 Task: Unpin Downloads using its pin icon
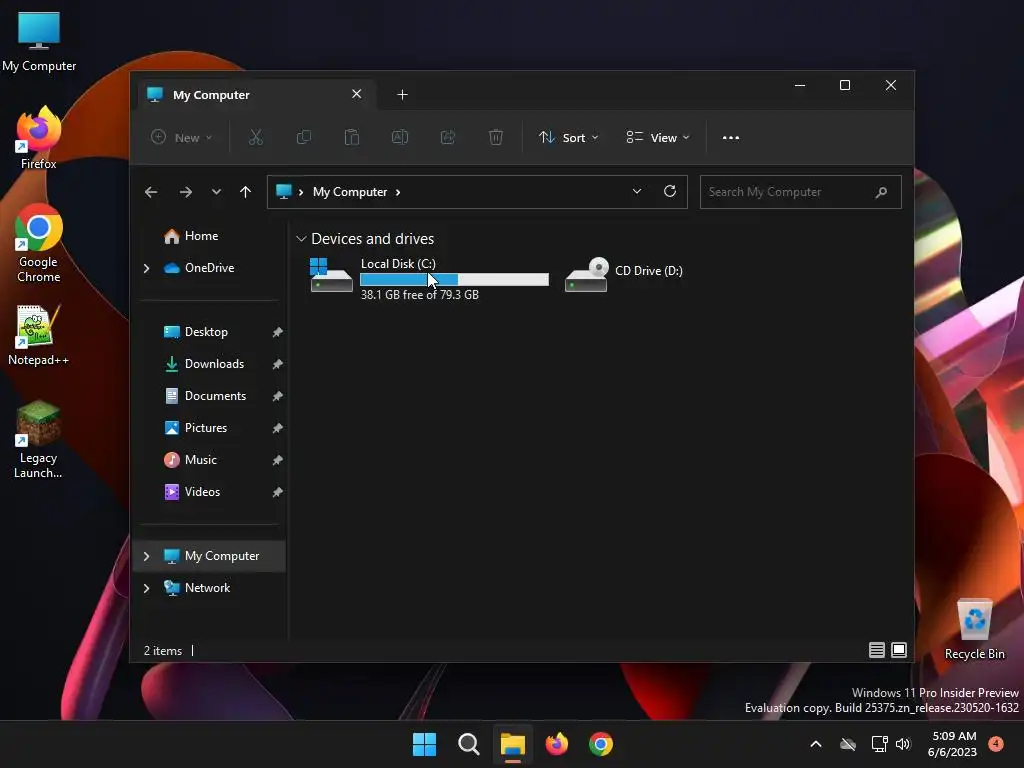pyautogui.click(x=278, y=364)
